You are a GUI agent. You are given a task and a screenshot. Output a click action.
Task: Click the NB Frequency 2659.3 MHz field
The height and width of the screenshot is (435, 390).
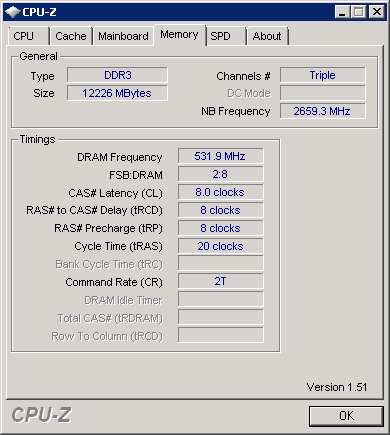tap(323, 111)
